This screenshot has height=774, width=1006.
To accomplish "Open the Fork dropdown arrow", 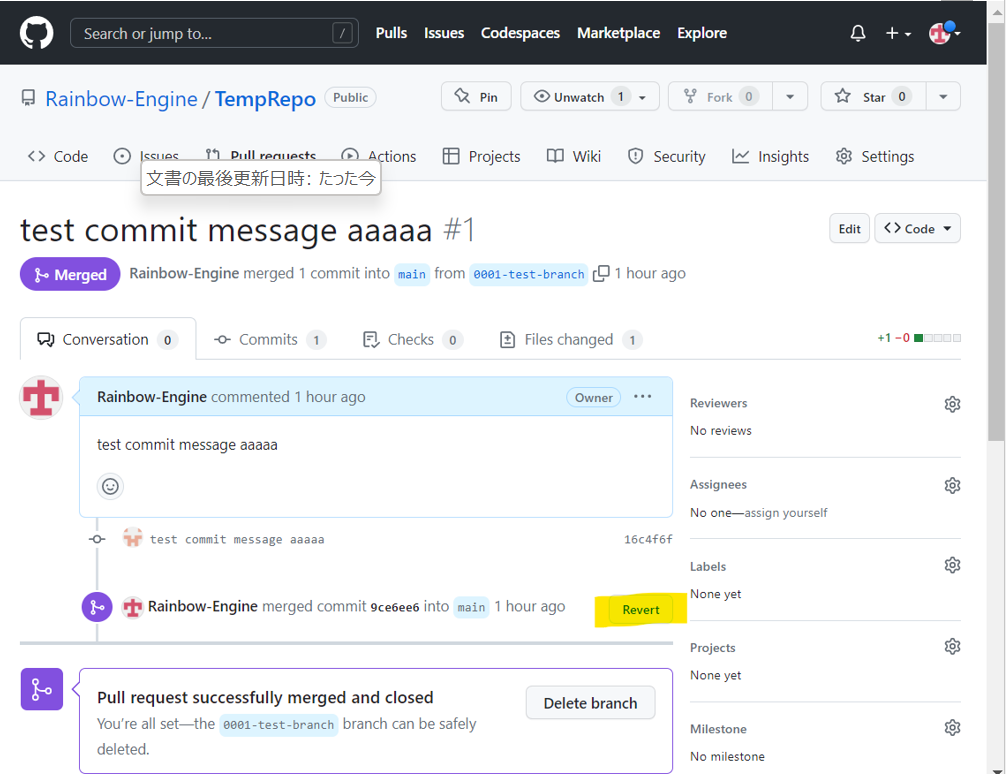I will pos(790,97).
